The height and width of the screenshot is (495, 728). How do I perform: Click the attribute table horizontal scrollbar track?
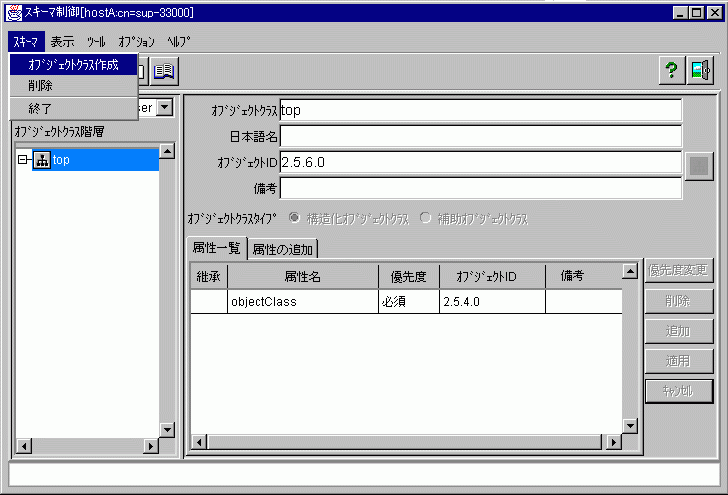coord(404,442)
